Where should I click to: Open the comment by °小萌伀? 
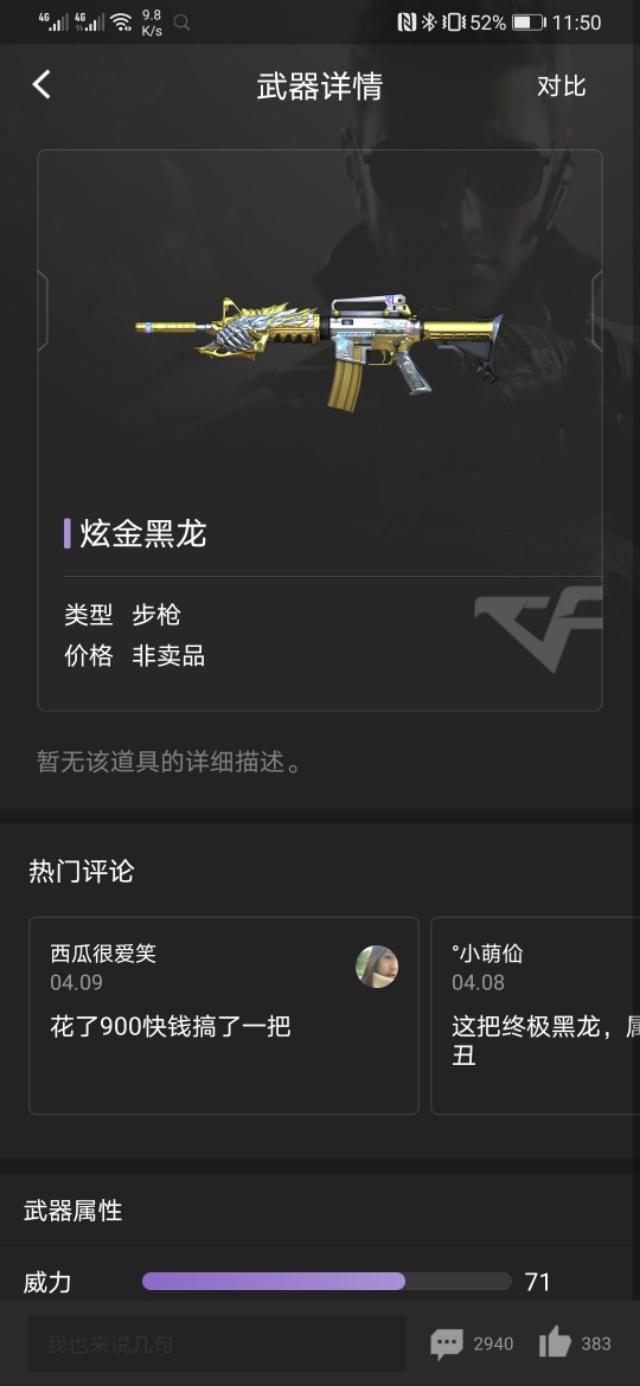(x=535, y=1015)
